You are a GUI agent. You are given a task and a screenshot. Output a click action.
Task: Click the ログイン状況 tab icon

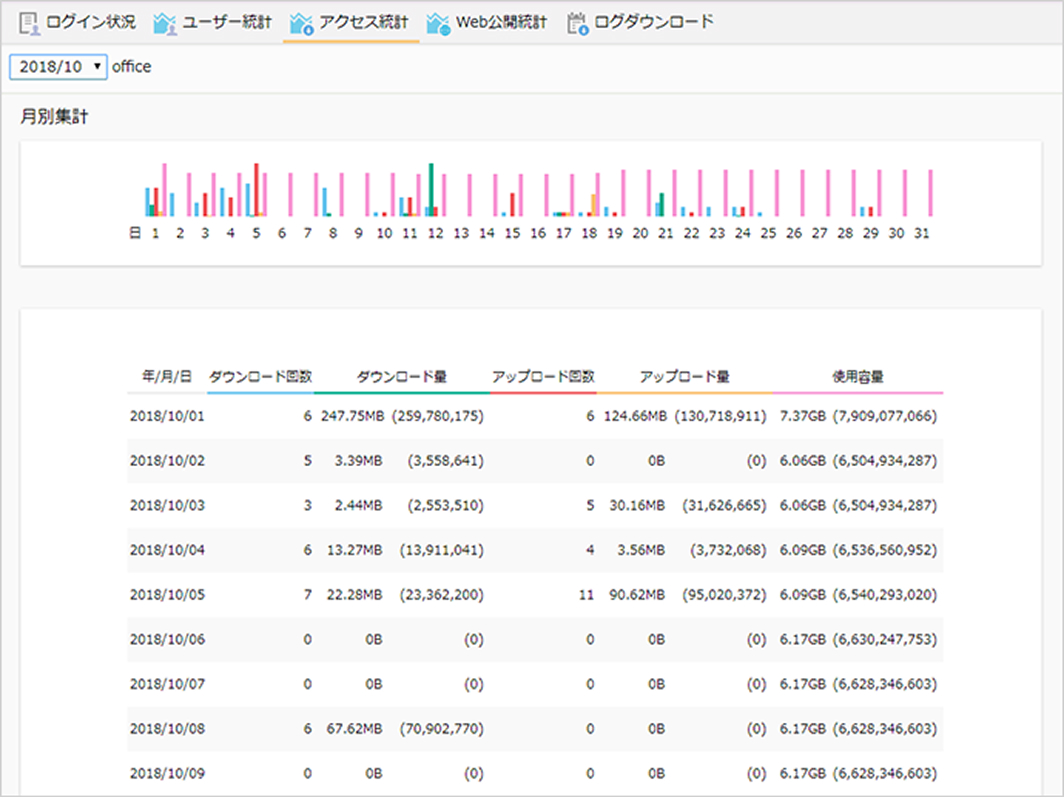29,22
